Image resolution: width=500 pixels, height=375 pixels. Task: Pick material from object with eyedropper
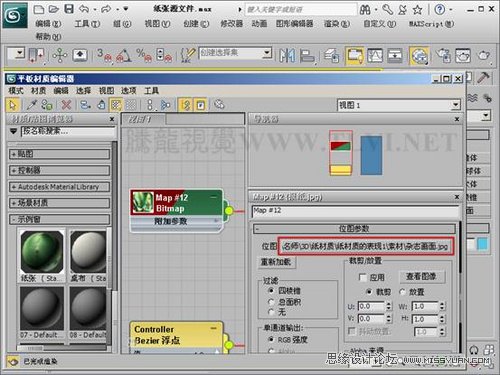[32, 105]
